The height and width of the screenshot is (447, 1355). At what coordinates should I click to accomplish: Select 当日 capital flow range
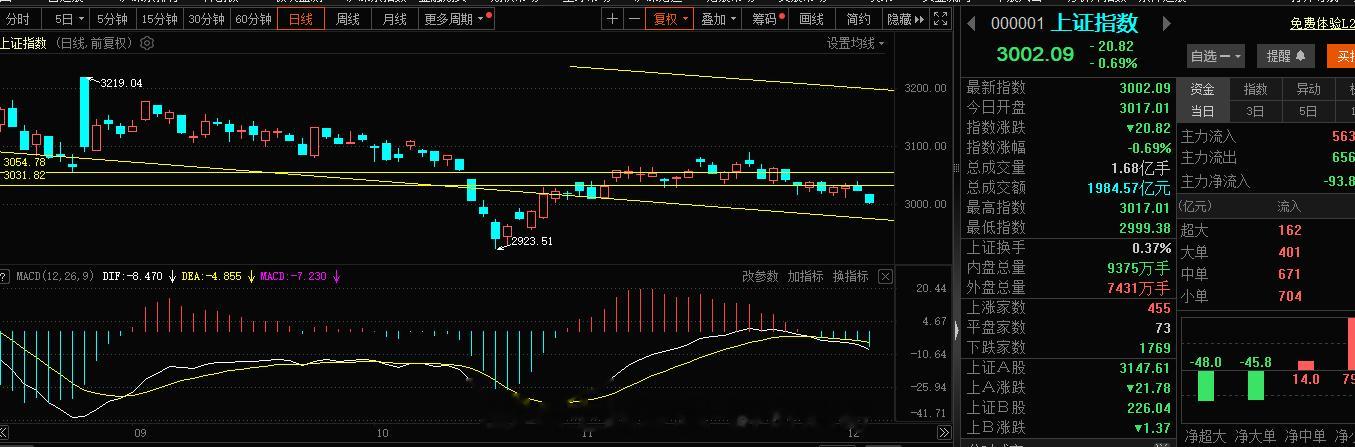(1203, 111)
